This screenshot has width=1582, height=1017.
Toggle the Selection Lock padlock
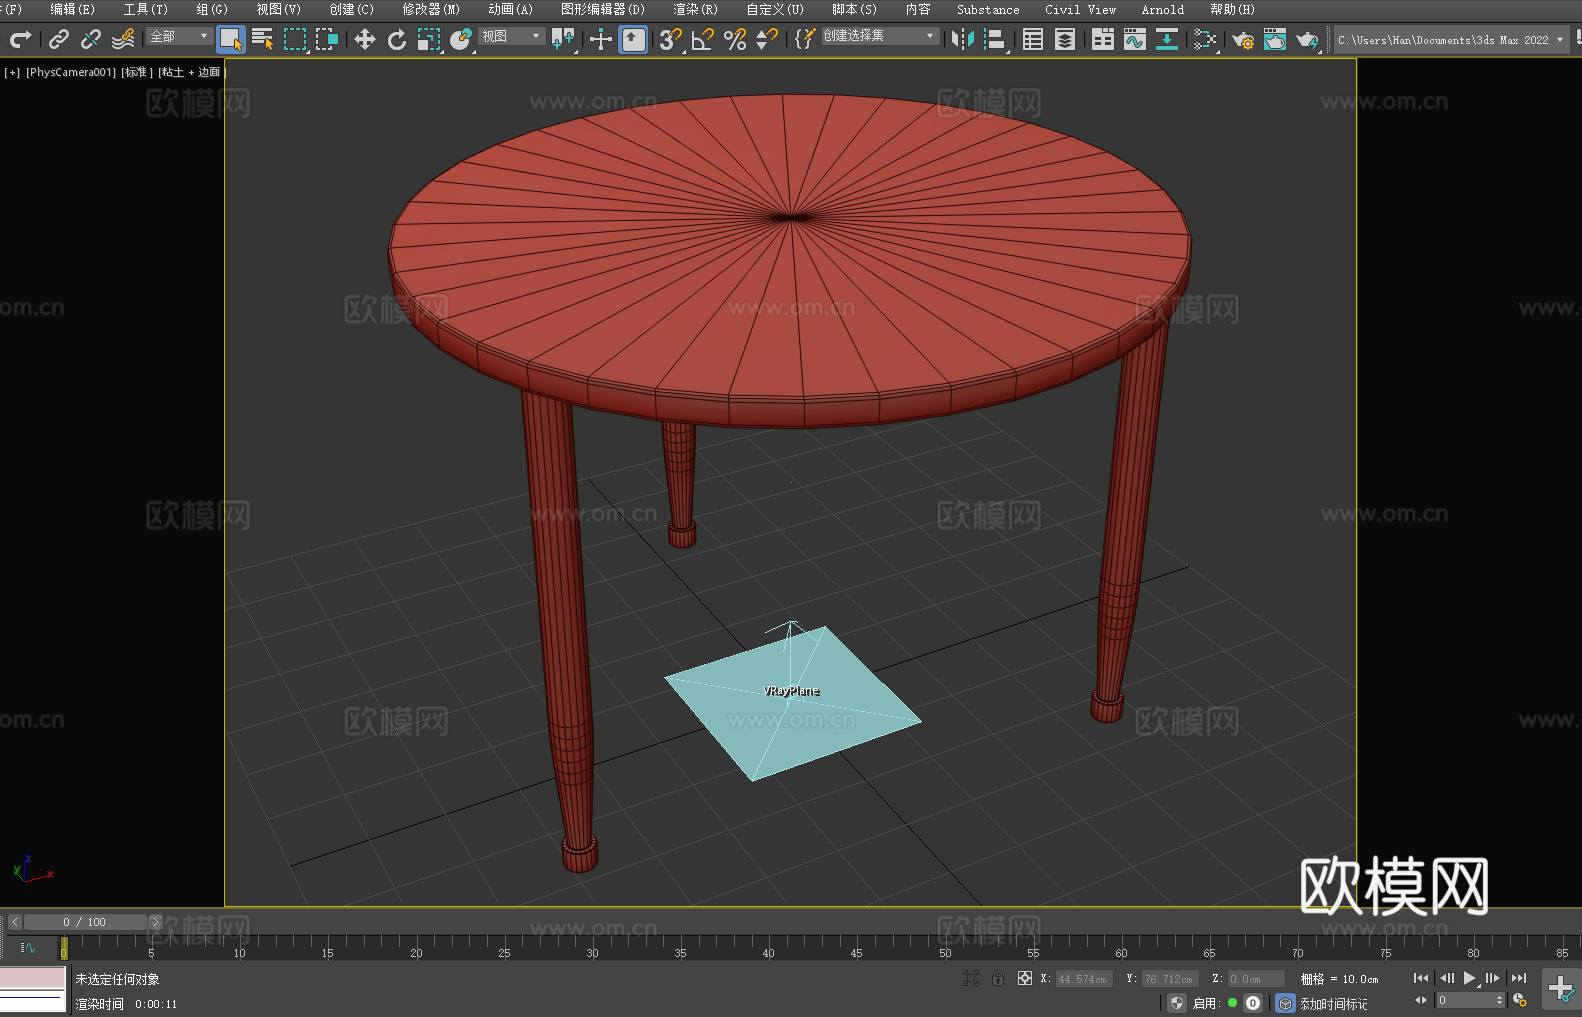pyautogui.click(x=998, y=978)
